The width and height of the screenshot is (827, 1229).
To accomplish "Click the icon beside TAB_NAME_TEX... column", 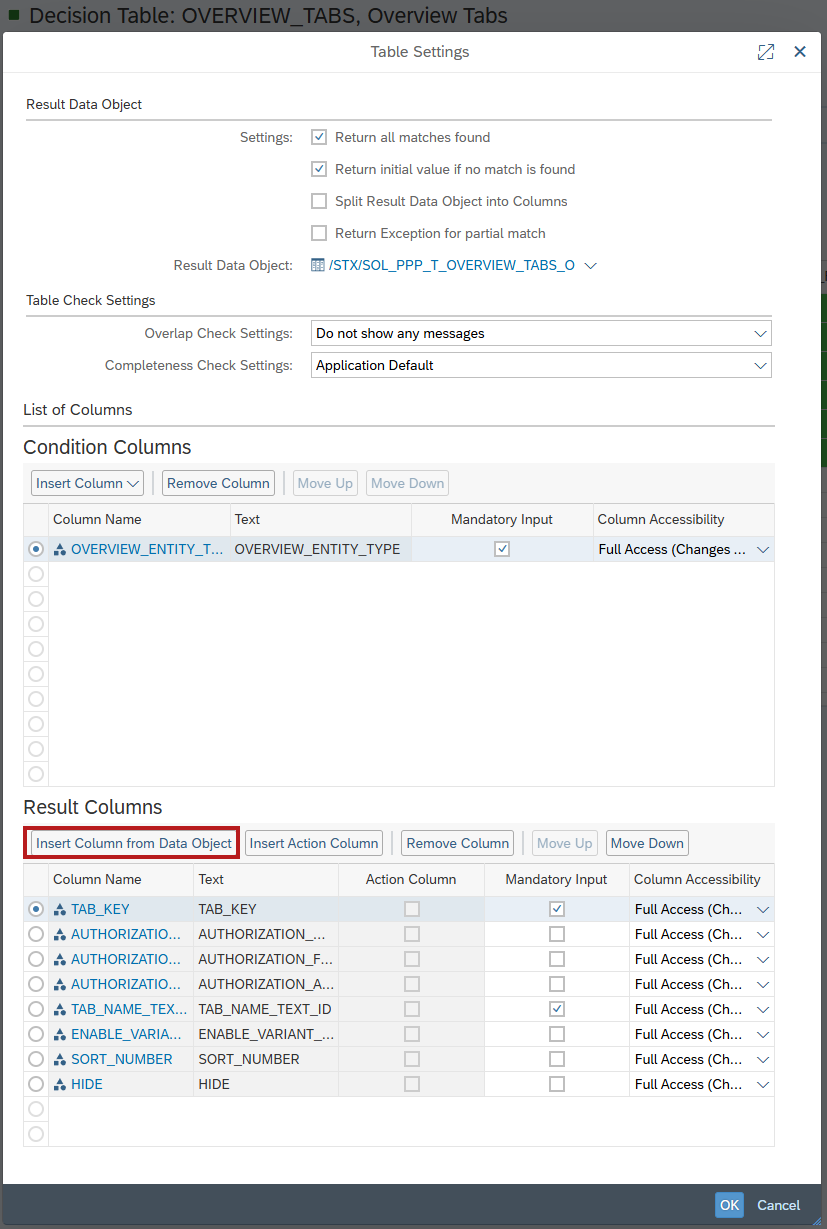I will [x=60, y=1010].
